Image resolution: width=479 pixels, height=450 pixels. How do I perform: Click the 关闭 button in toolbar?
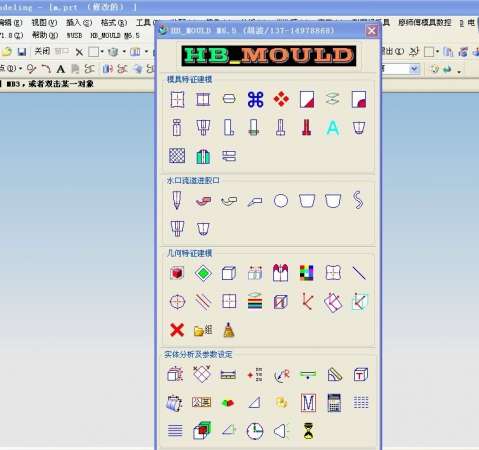pyautogui.click(x=42, y=51)
